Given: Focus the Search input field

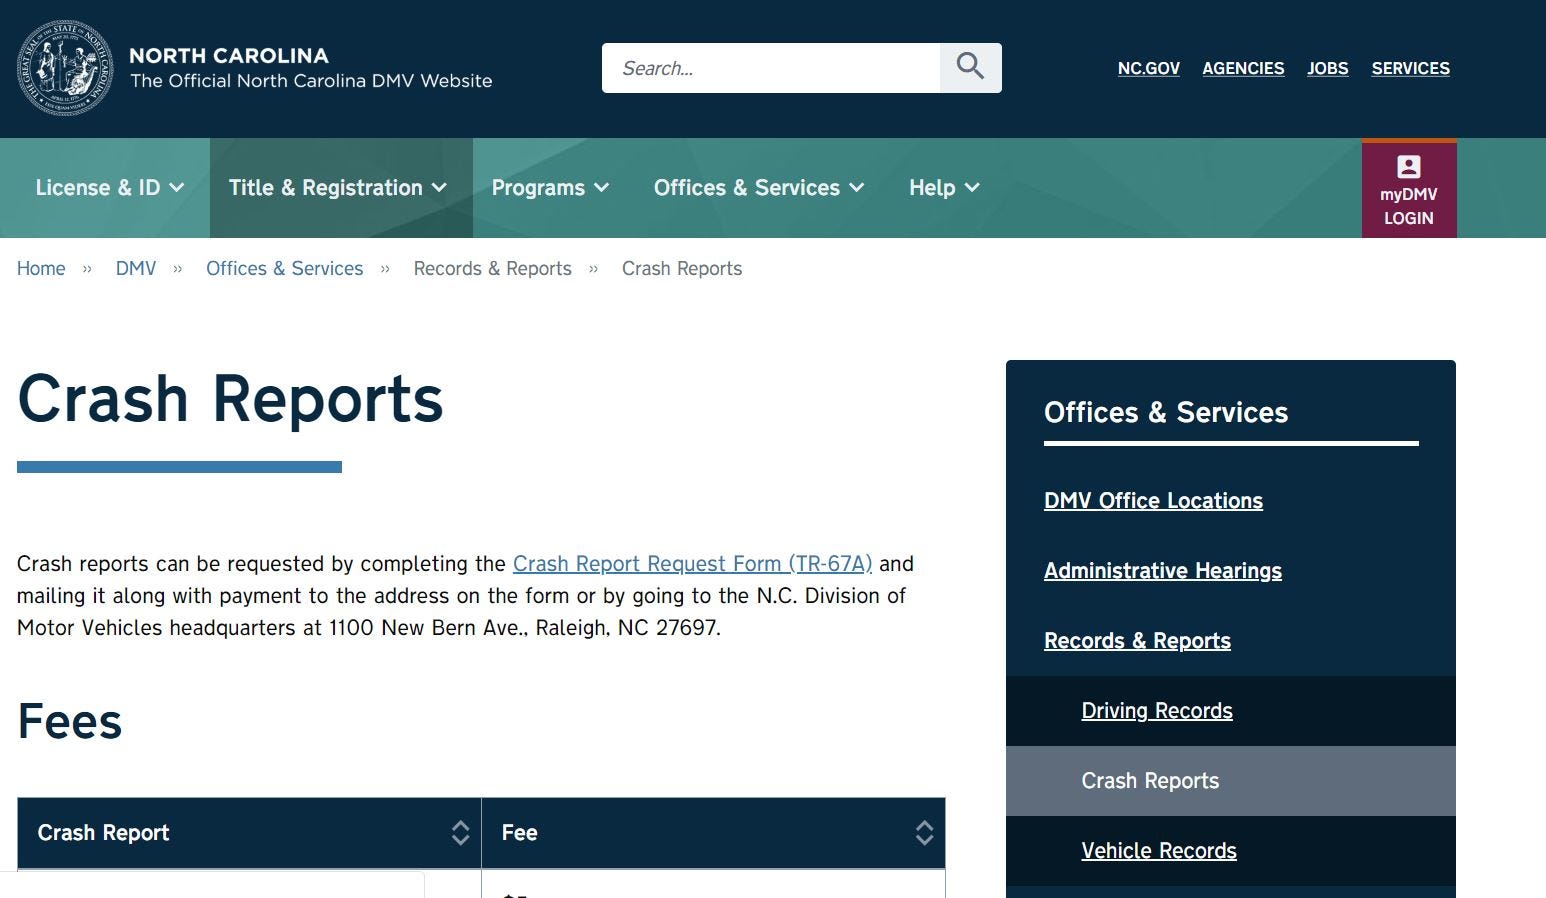Looking at the screenshot, I should tap(771, 68).
